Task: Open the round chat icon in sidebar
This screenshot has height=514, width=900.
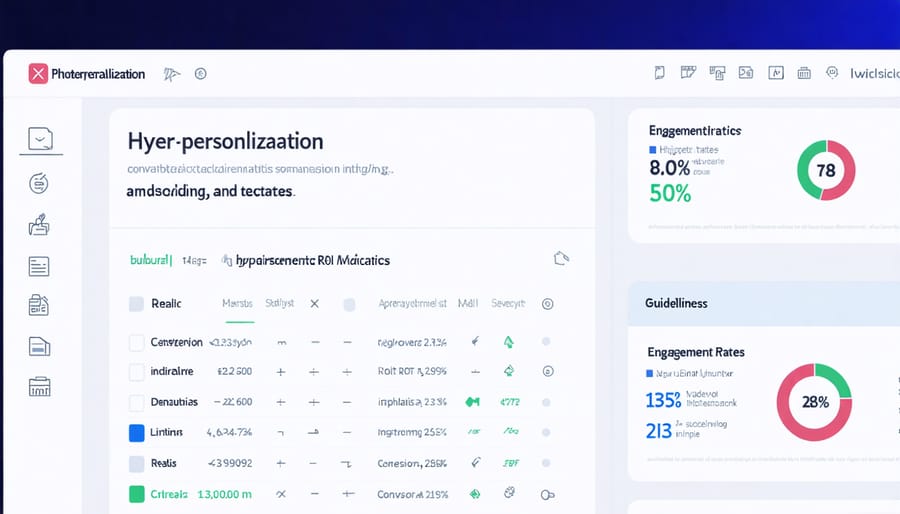Action: coord(39,184)
